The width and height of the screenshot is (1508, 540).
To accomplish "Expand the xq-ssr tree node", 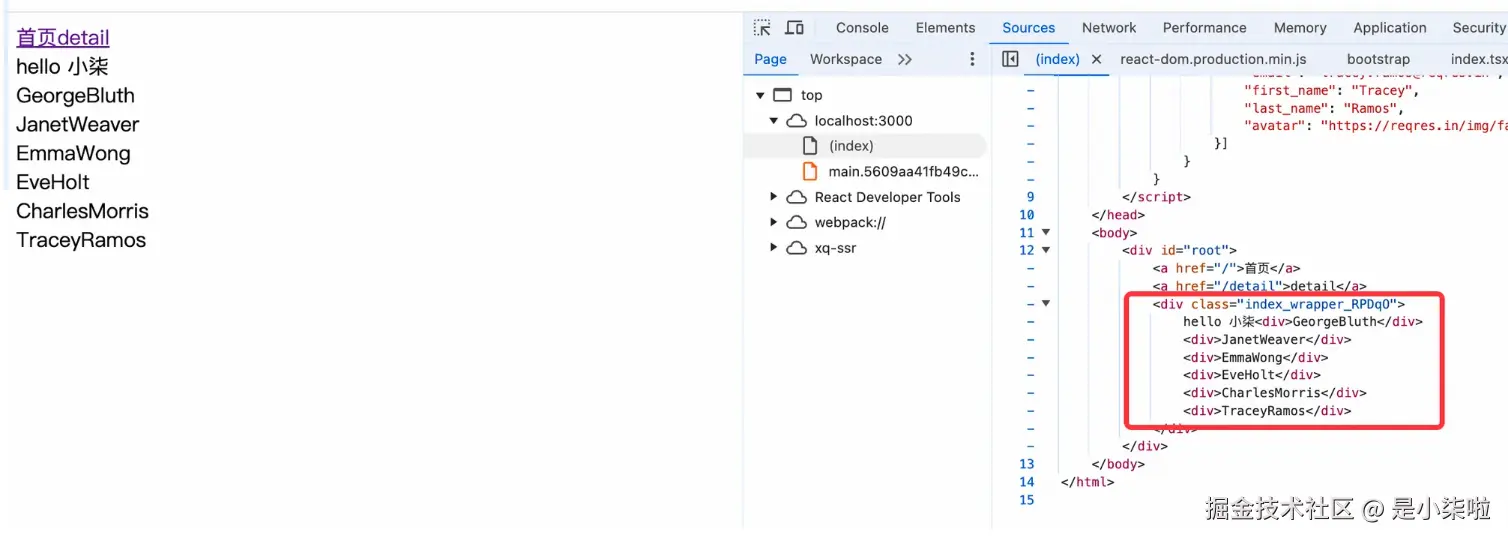I will click(773, 248).
